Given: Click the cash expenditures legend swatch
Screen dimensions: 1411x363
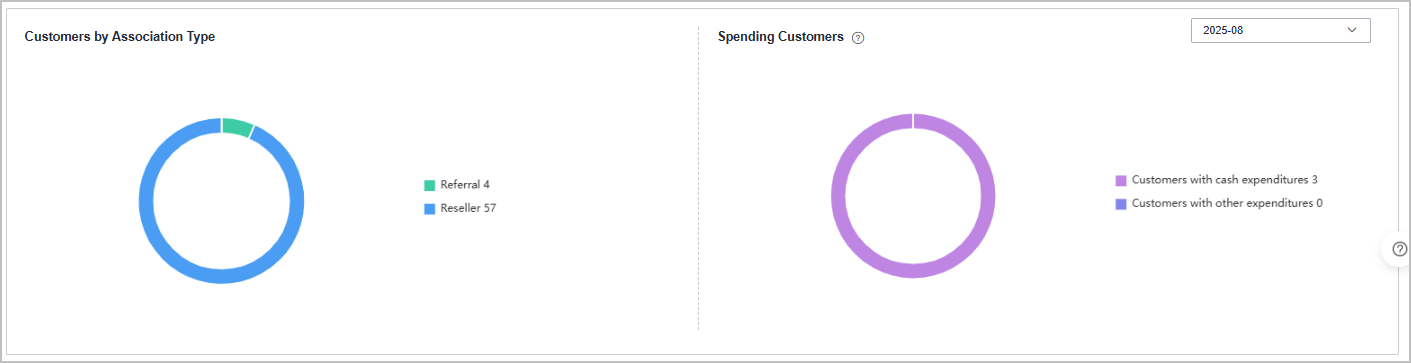Looking at the screenshot, I should tap(1121, 181).
